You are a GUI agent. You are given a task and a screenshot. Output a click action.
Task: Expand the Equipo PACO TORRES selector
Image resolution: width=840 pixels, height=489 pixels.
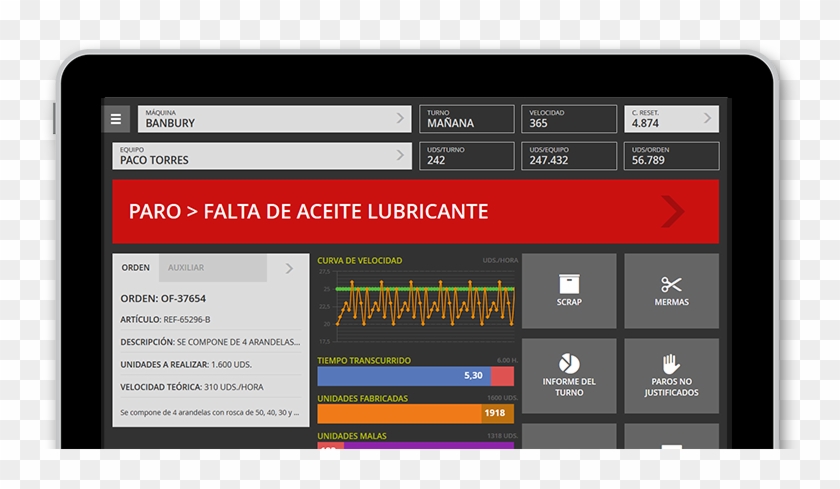tap(400, 156)
